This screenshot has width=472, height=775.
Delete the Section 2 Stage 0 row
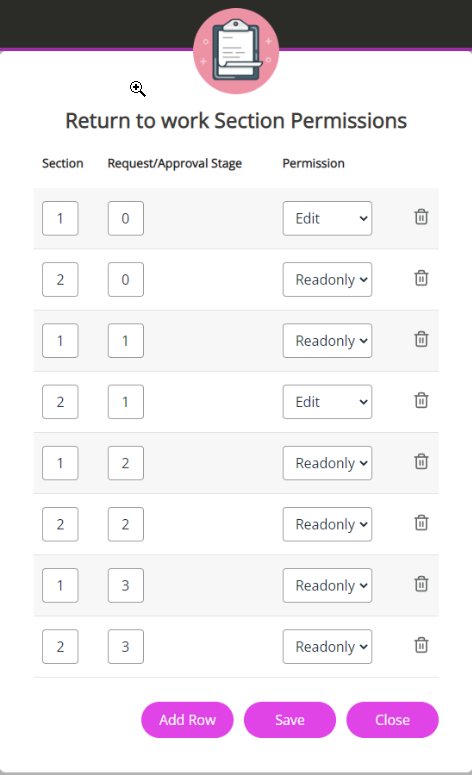point(421,278)
